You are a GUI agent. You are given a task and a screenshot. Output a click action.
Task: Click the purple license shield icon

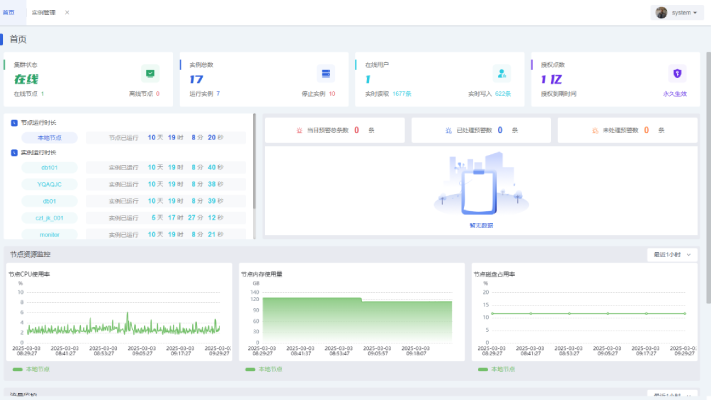pyautogui.click(x=677, y=73)
